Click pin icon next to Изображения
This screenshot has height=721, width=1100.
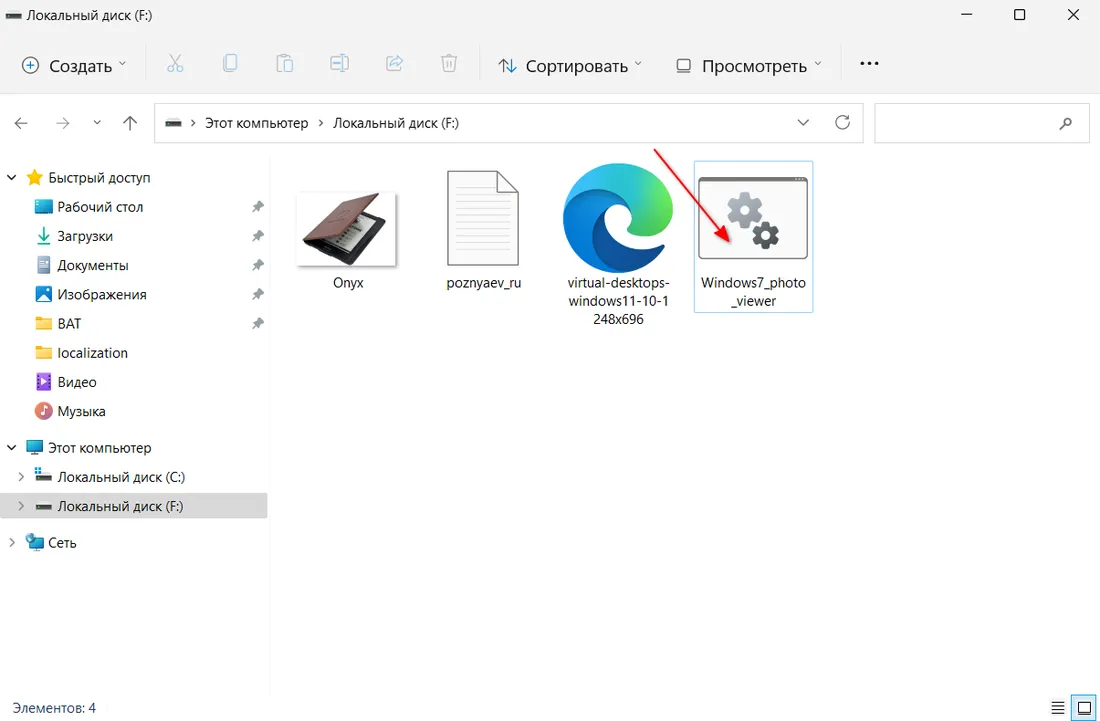(258, 295)
